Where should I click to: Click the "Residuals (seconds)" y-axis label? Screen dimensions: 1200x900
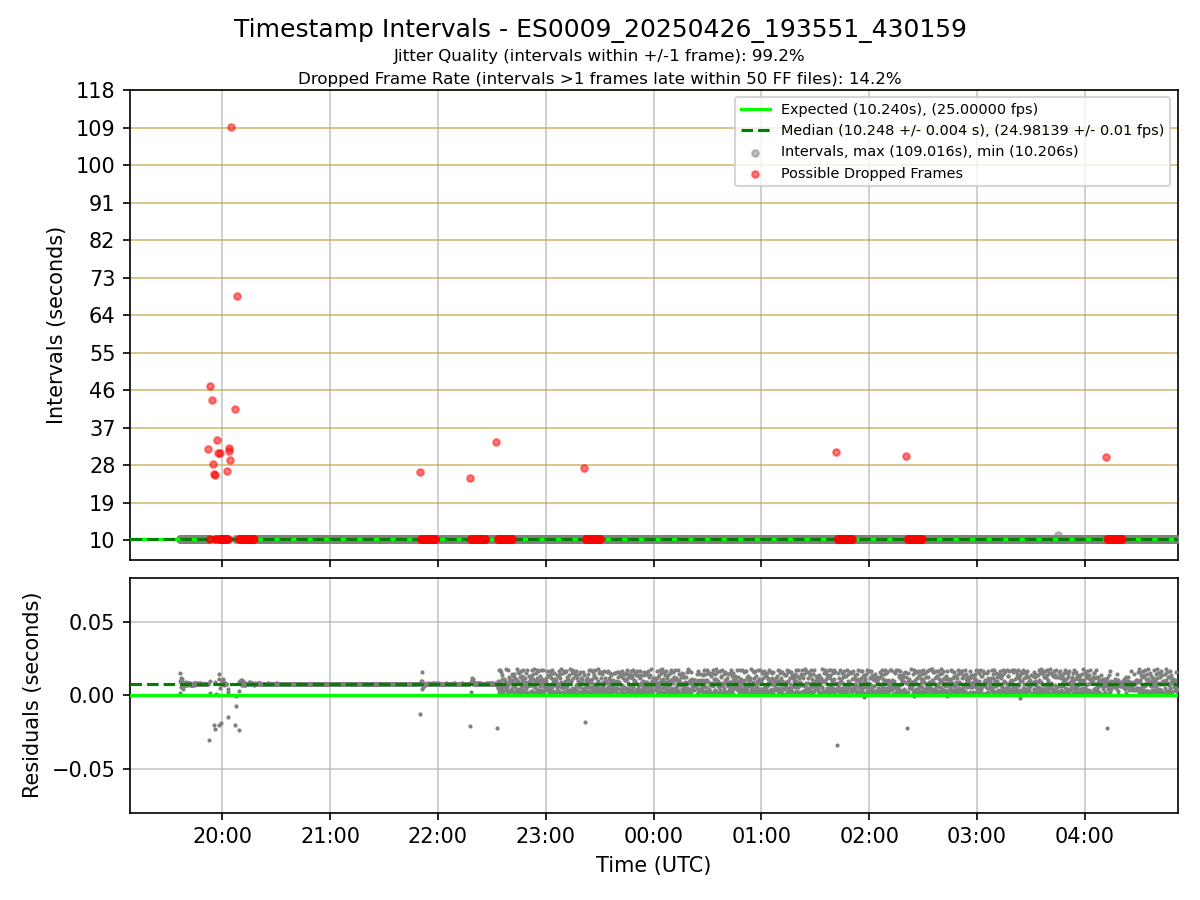click(32, 695)
